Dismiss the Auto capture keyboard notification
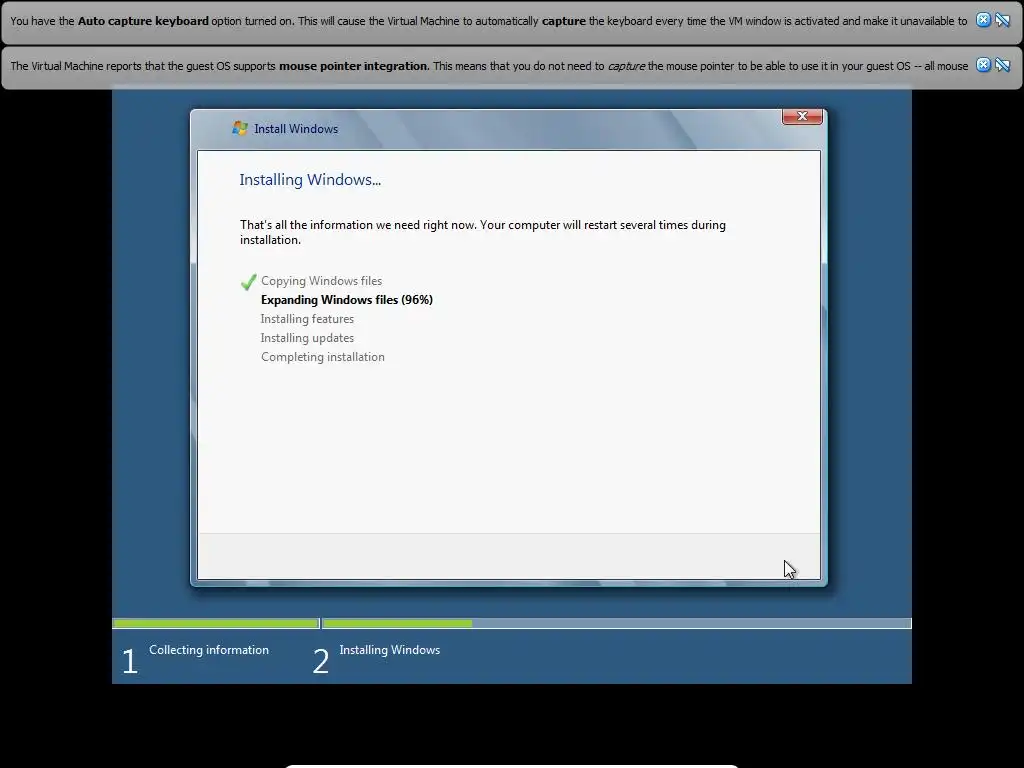The width and height of the screenshot is (1024, 768). pos(983,20)
